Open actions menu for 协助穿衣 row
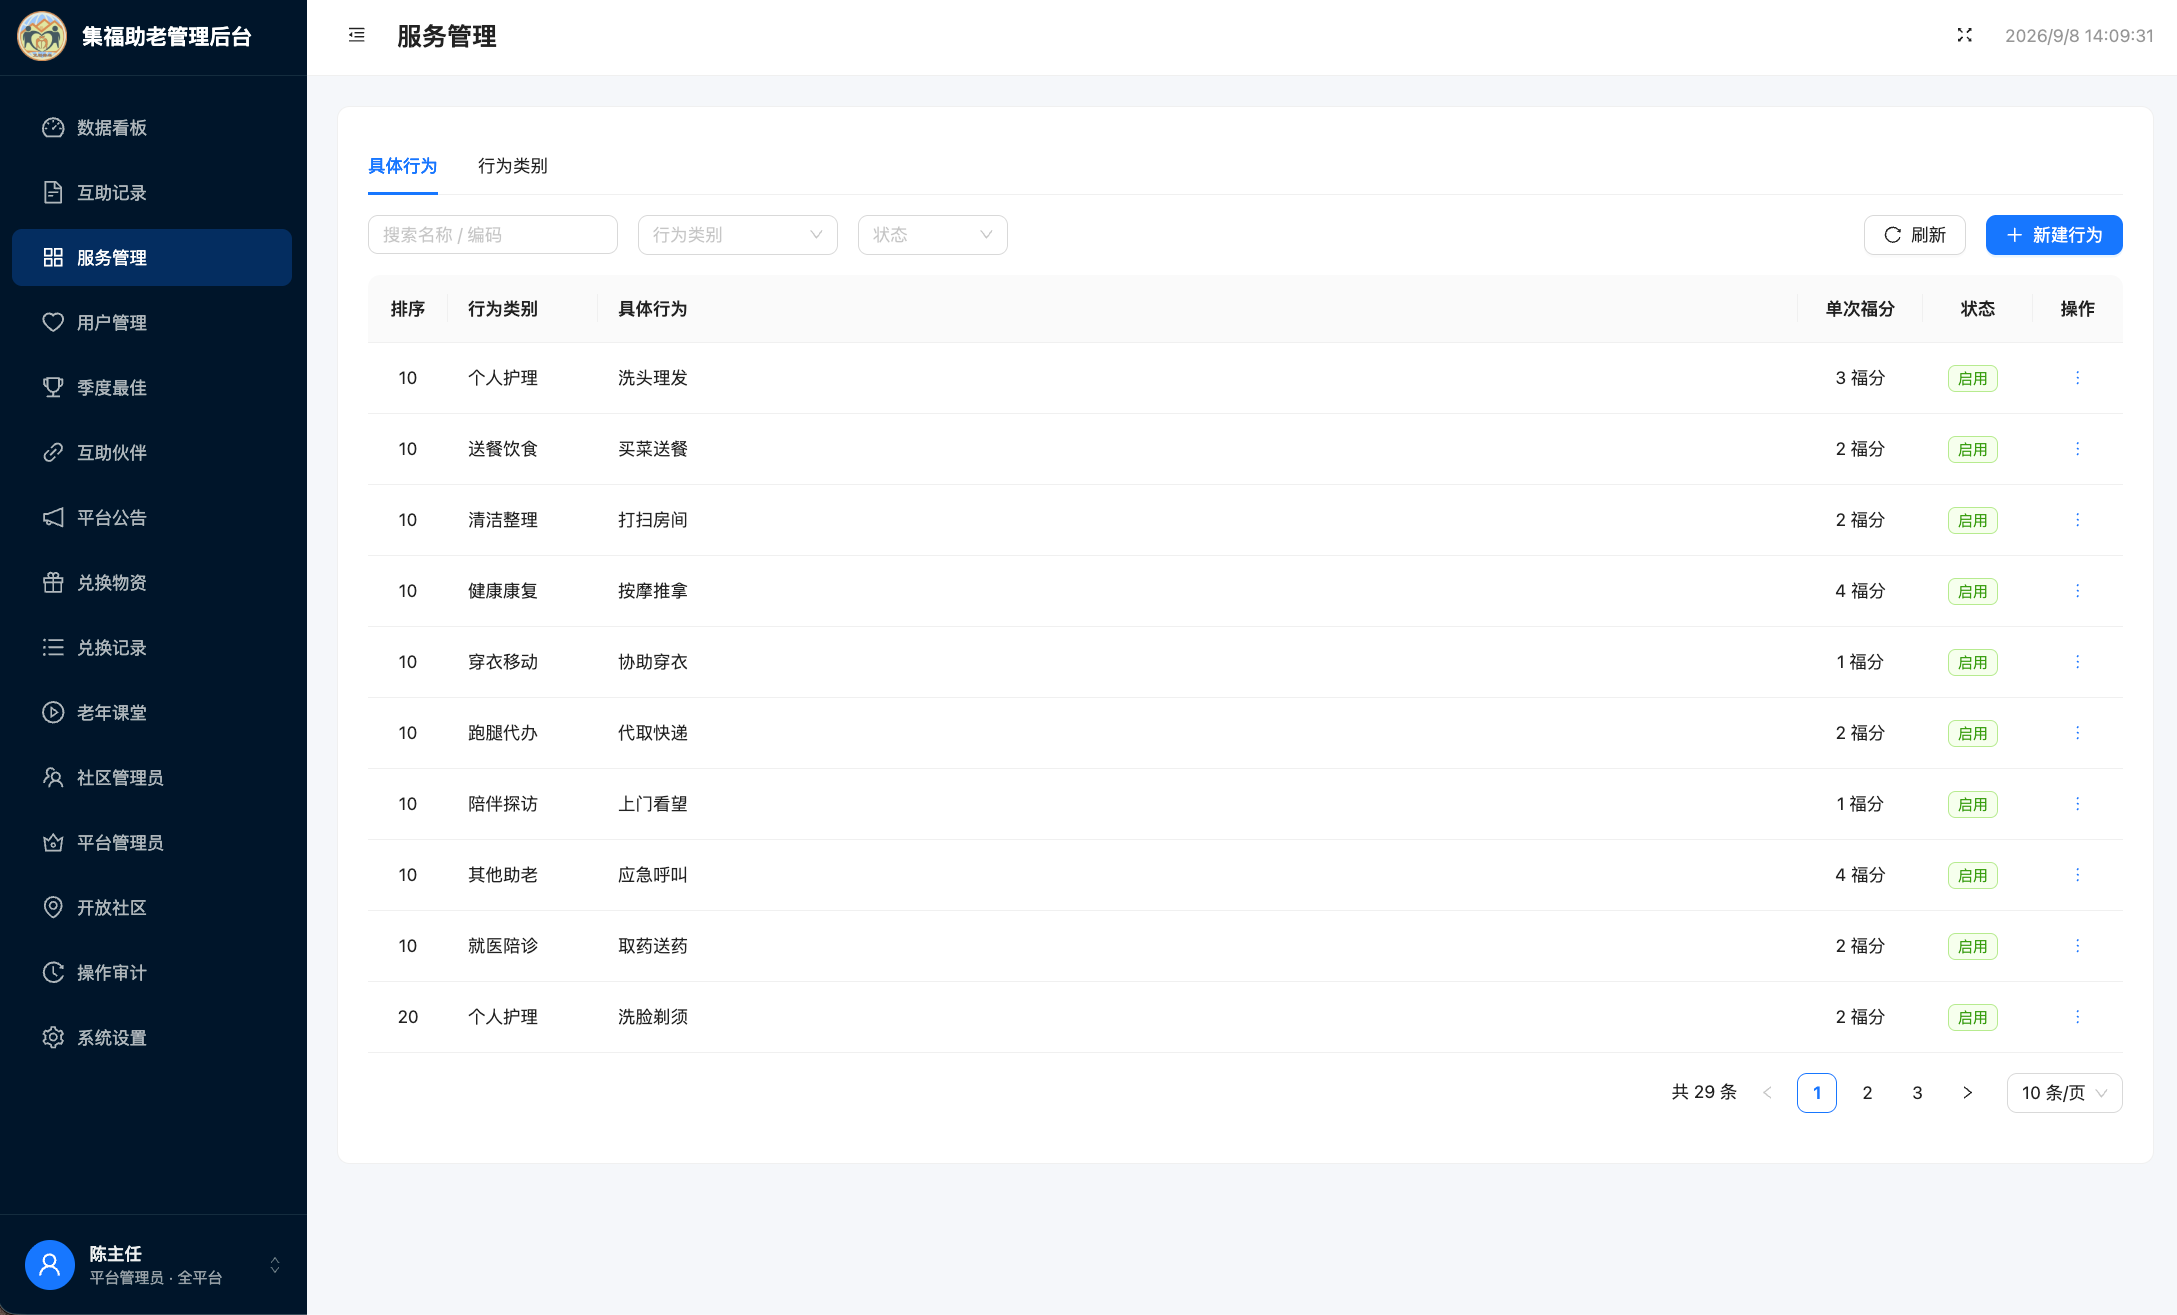Image resolution: width=2177 pixels, height=1315 pixels. coord(2077,662)
